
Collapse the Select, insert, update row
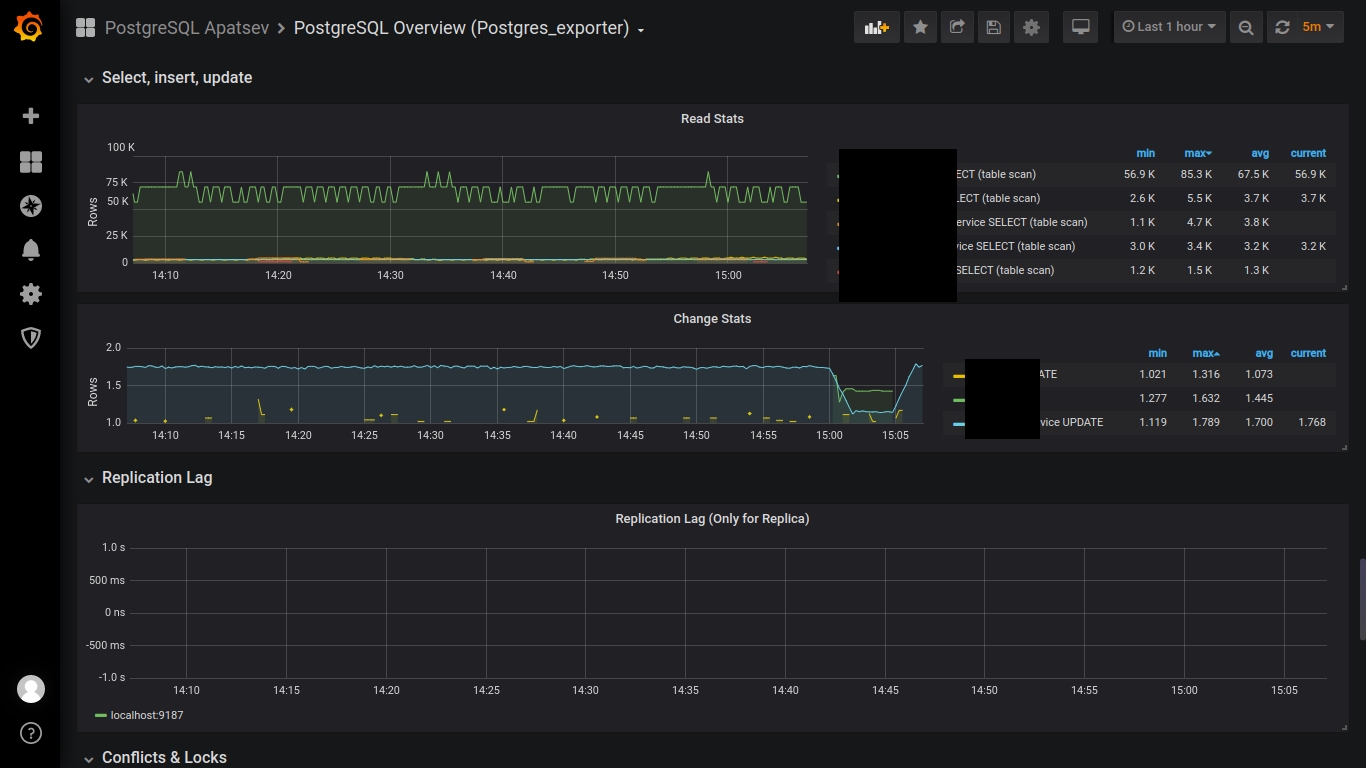tap(176, 78)
